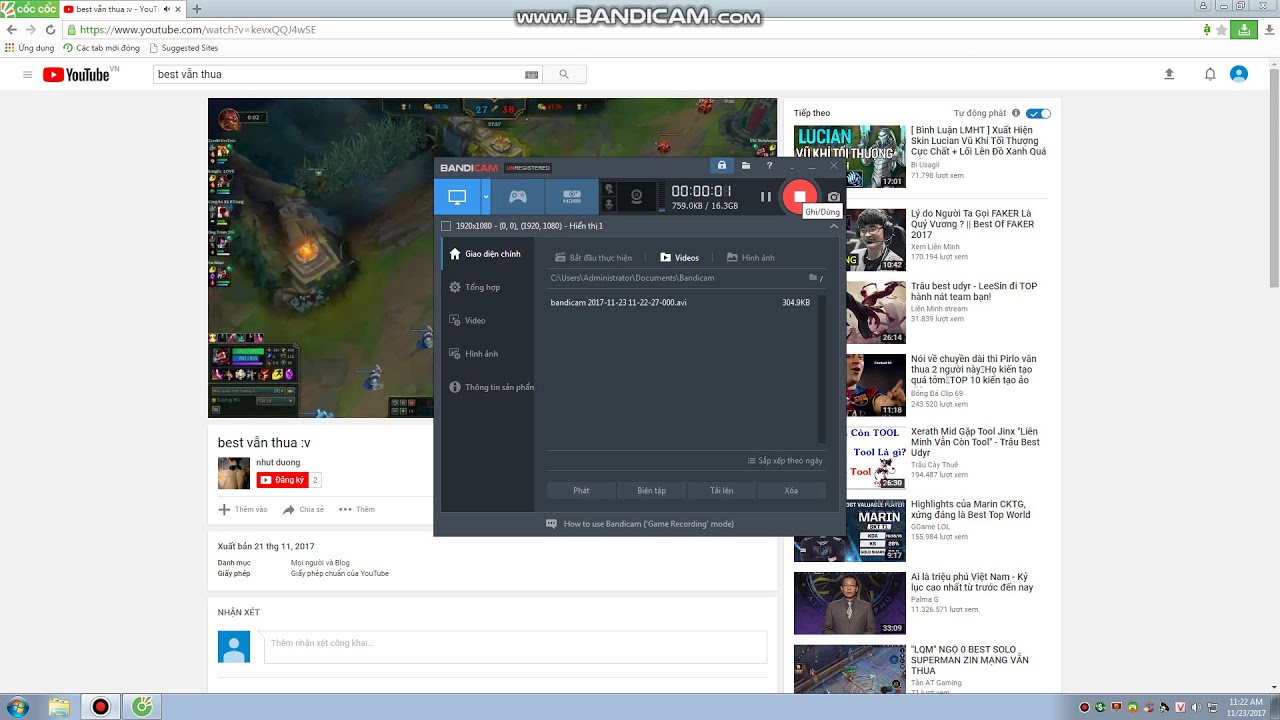Take a screenshot with the Bandicam camera icon

coord(834,197)
